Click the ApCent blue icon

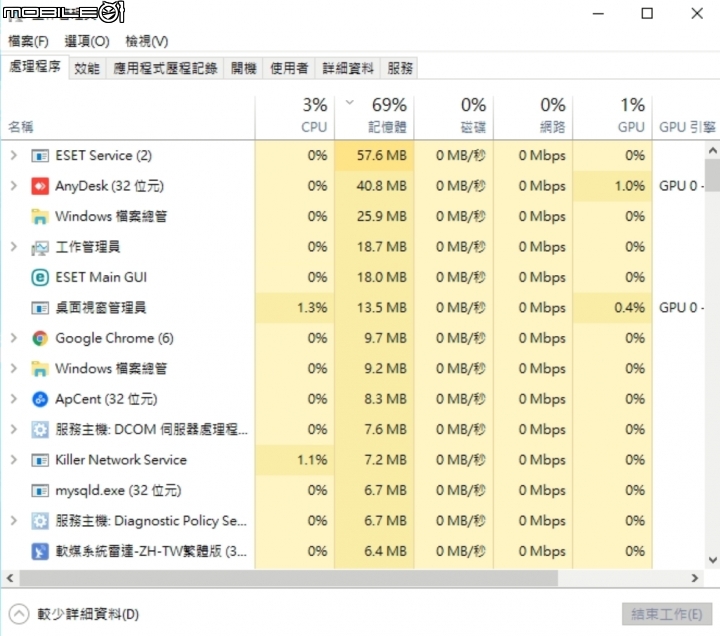[x=40, y=399]
